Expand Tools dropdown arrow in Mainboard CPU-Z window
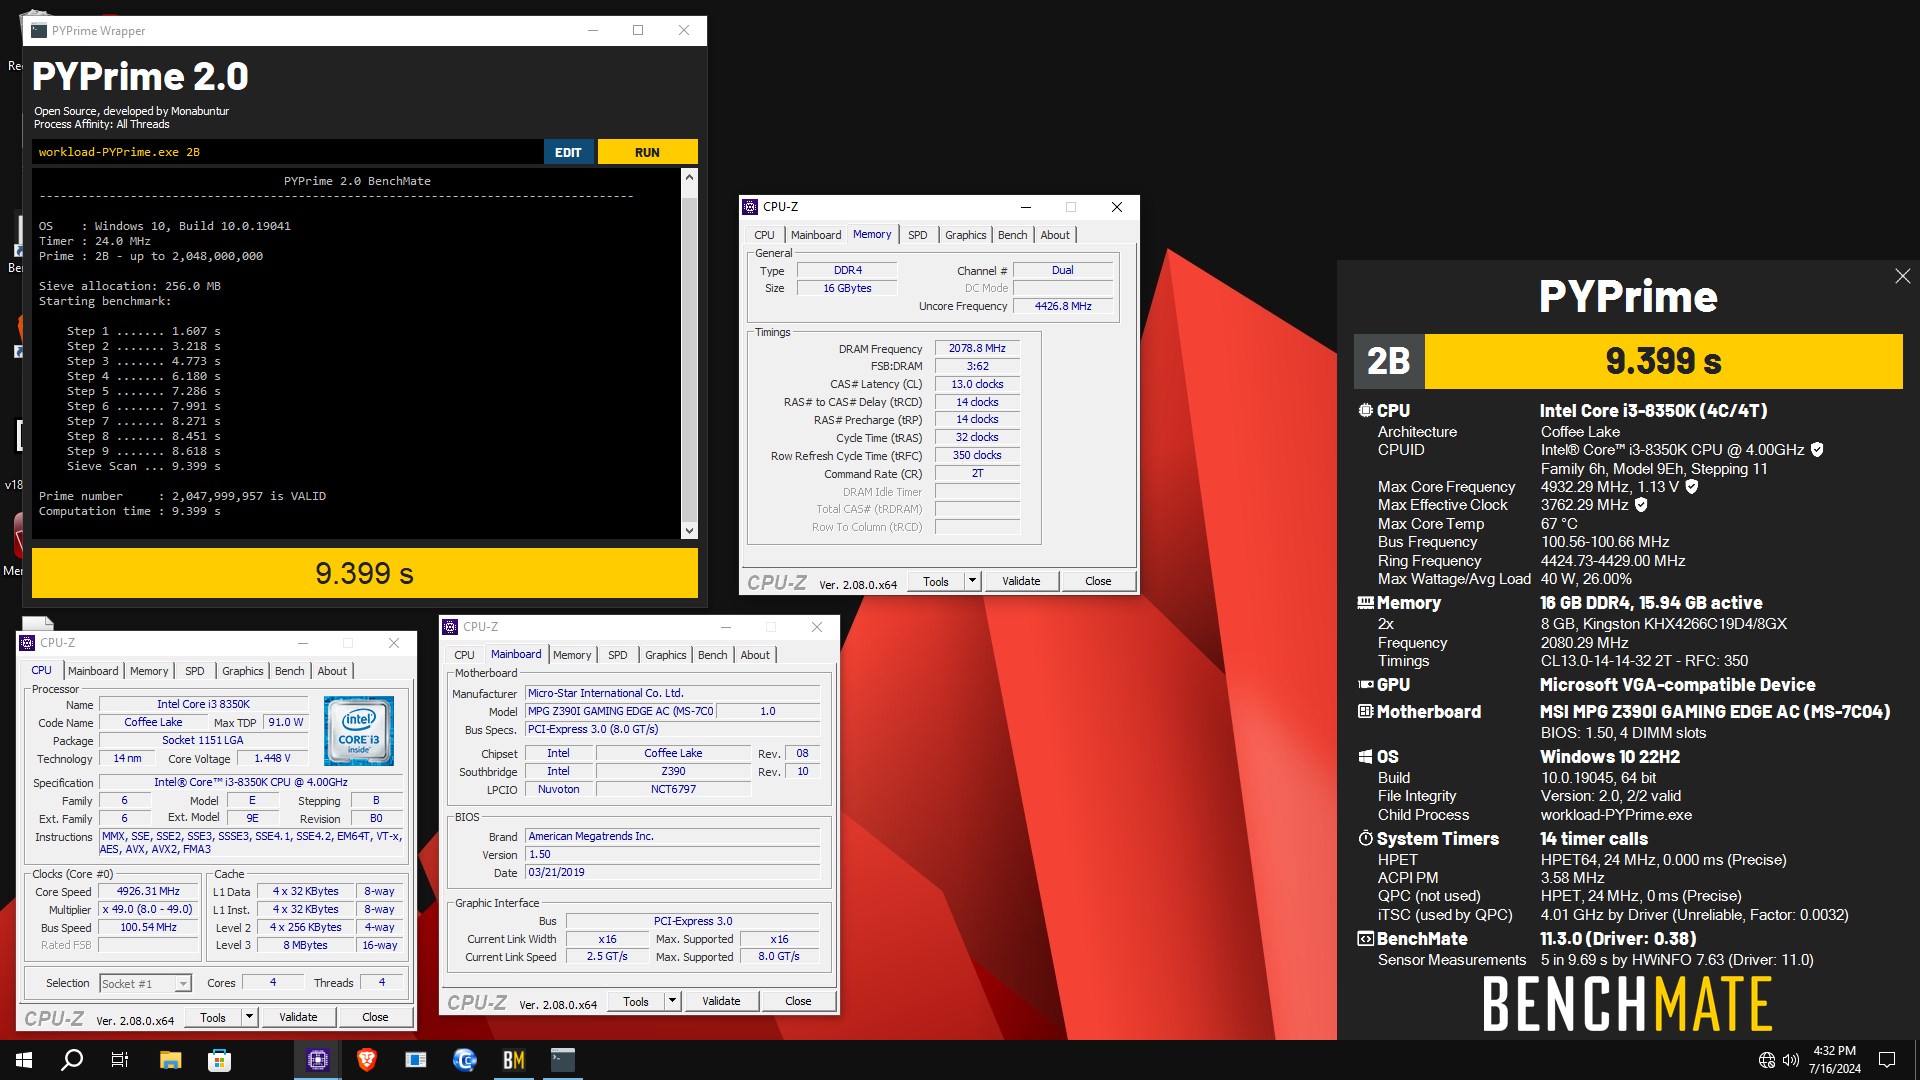Viewport: 1920px width, 1080px height. 672,1001
